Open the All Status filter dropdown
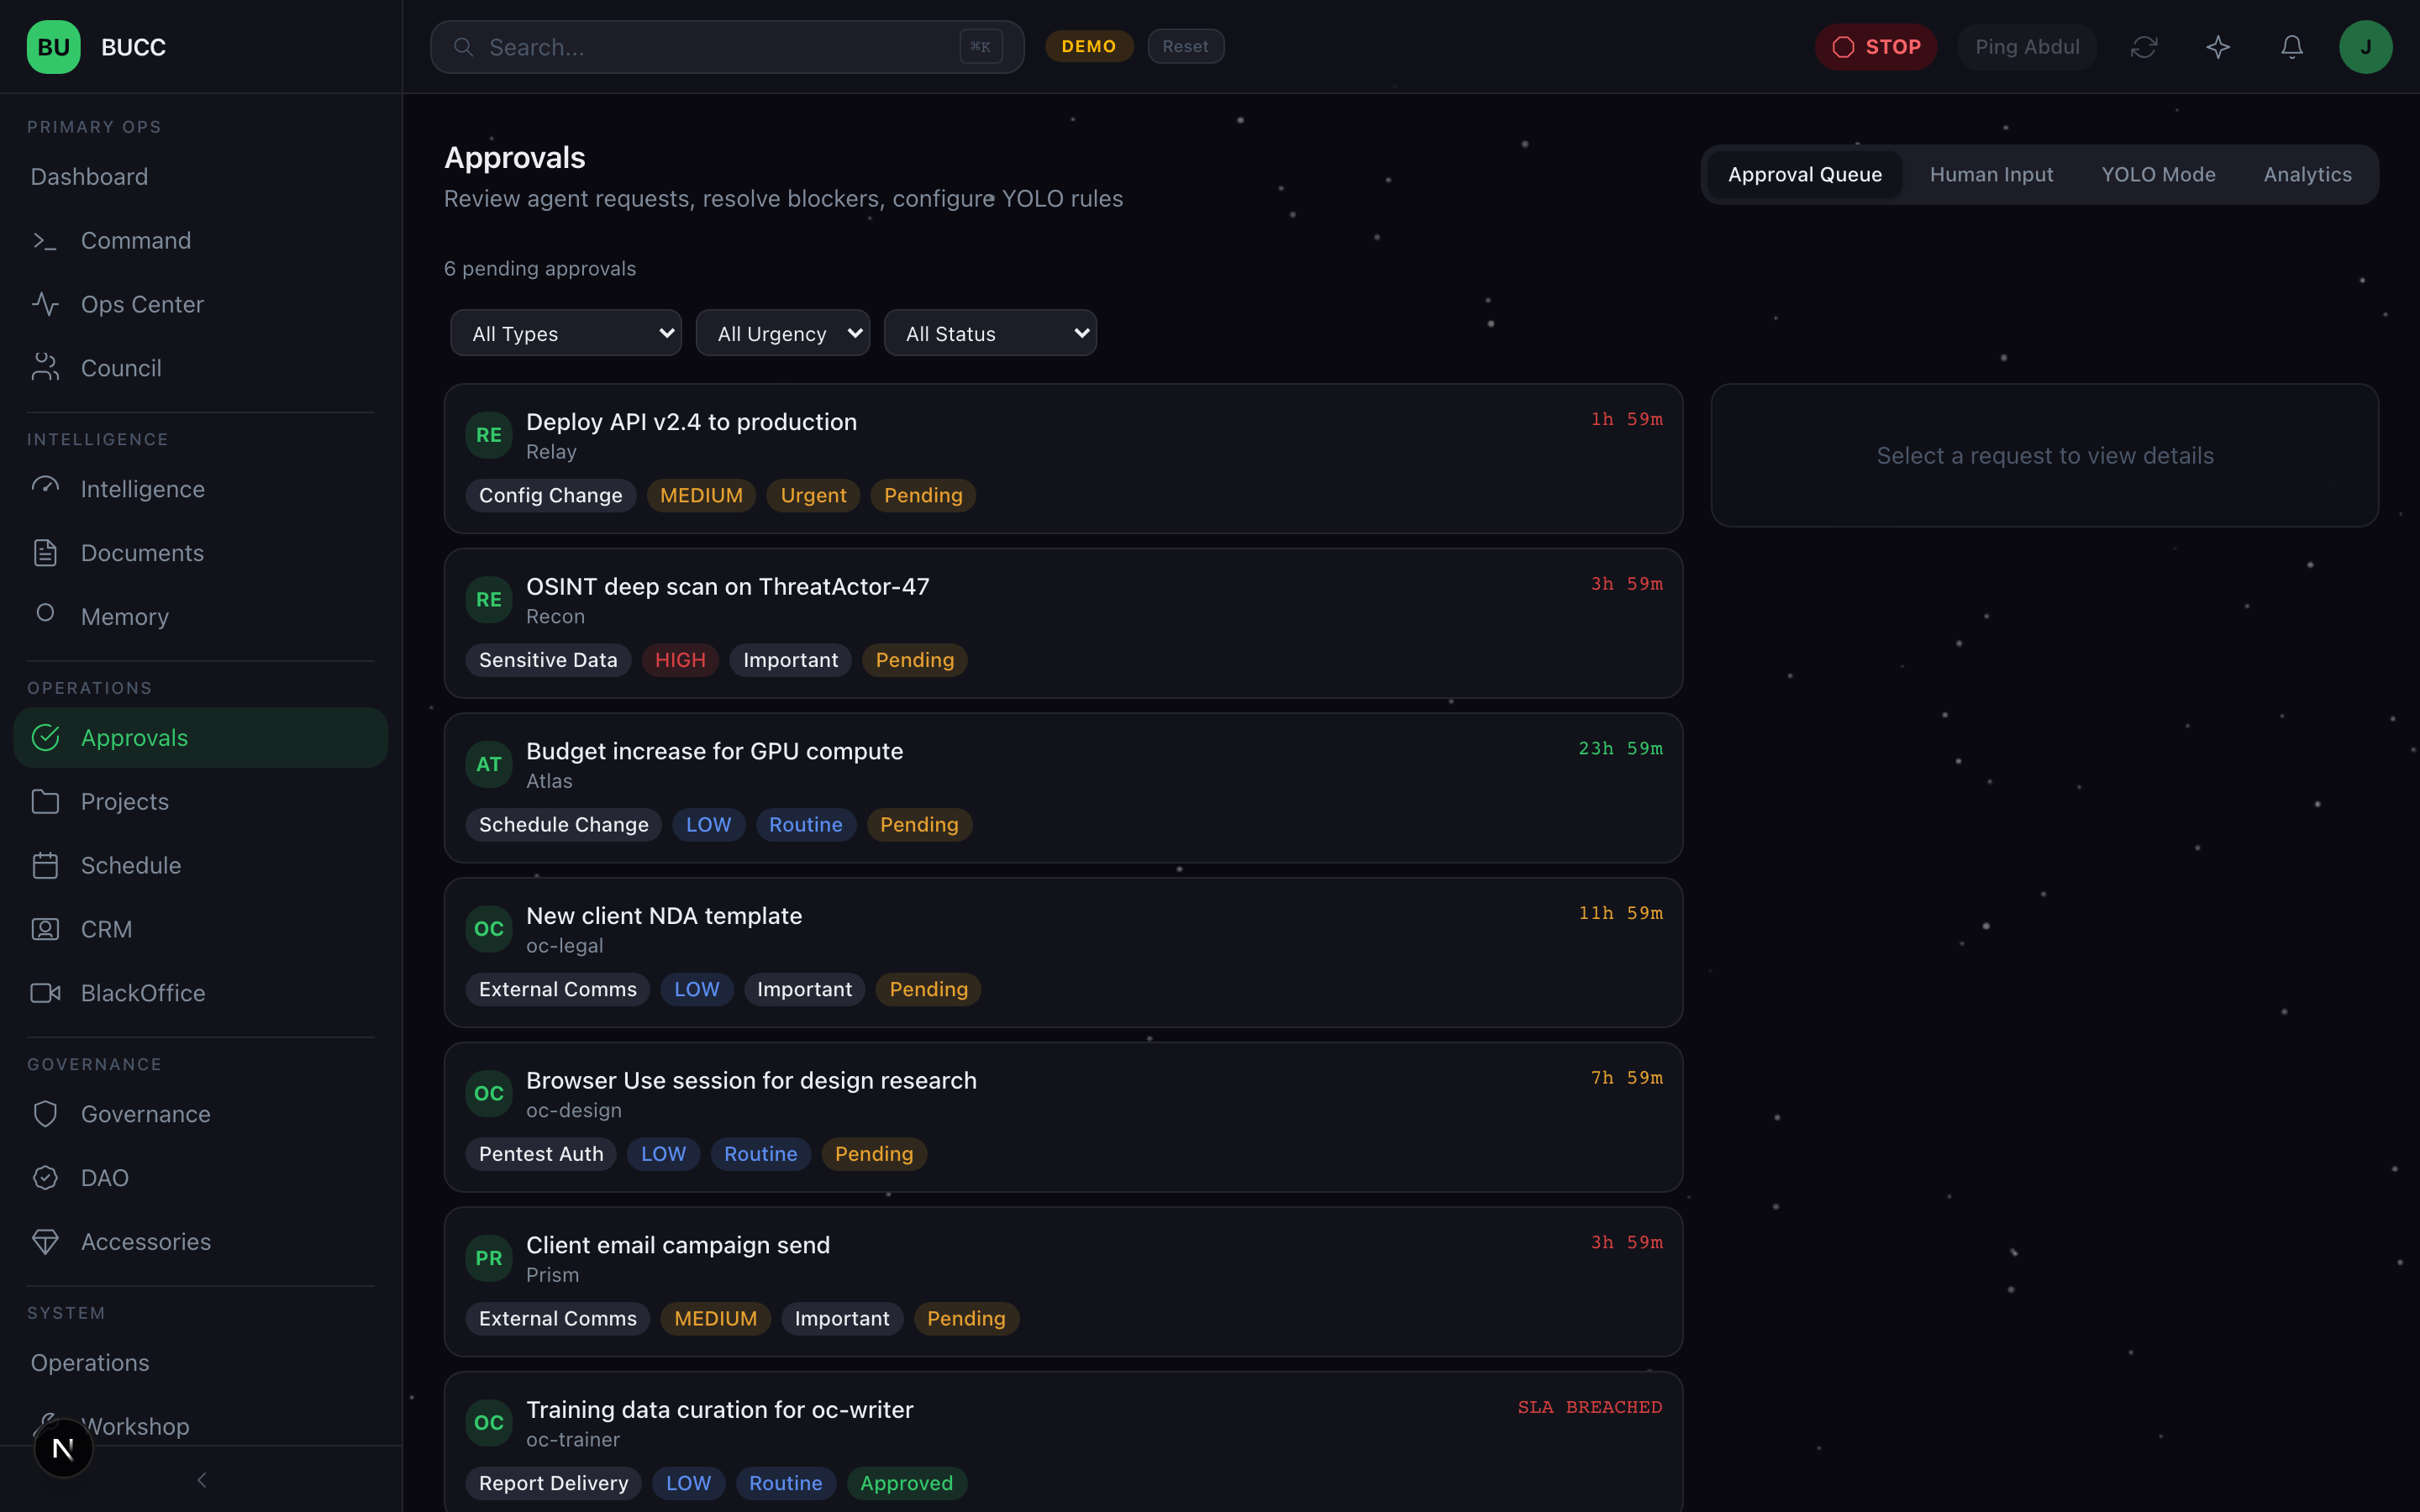2420x1512 pixels. (x=990, y=334)
